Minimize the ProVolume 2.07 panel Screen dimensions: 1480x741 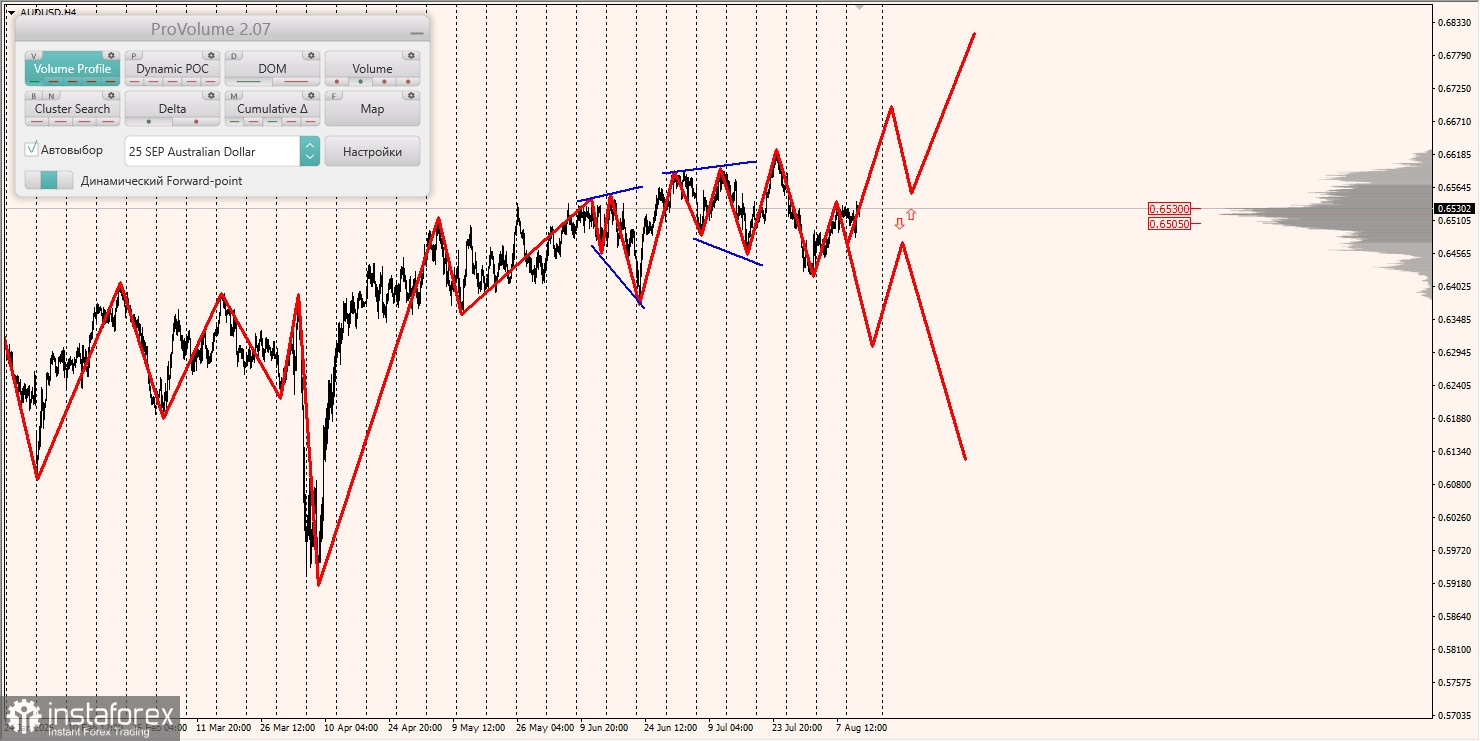coord(416,32)
